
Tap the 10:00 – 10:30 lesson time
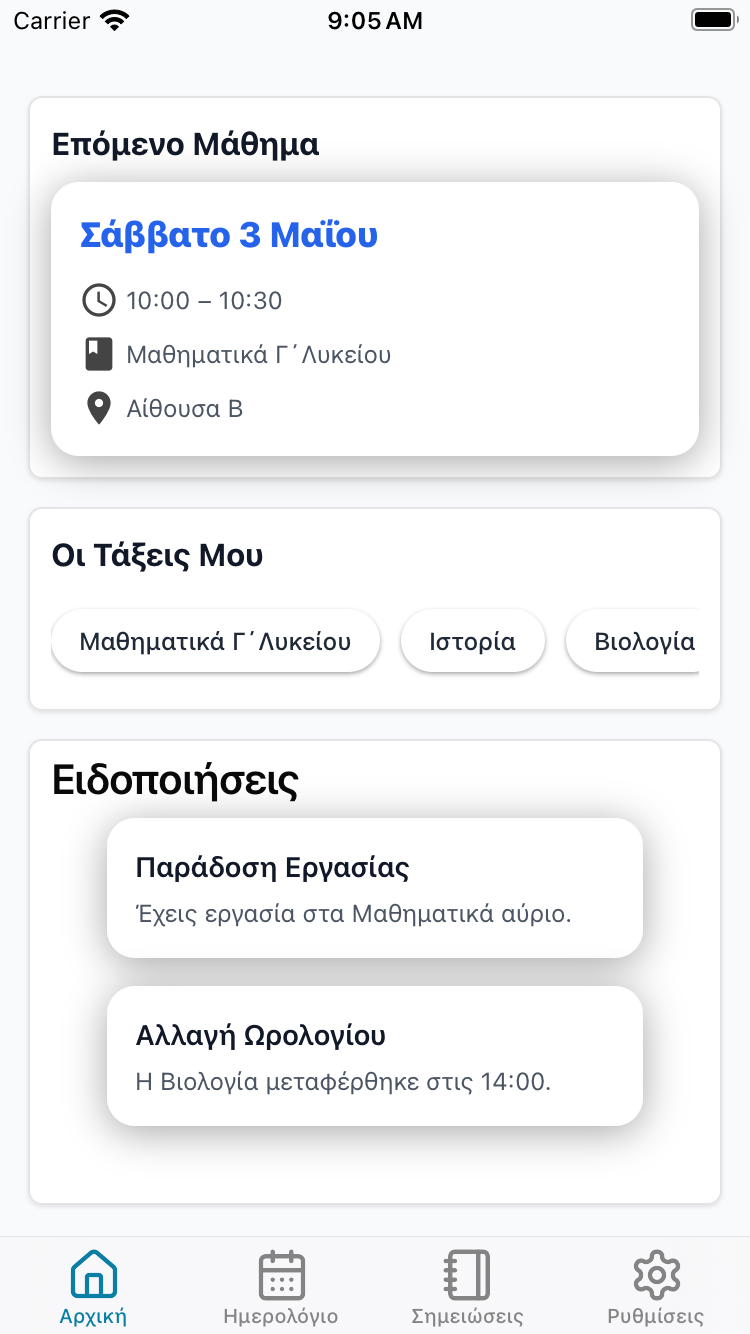pos(204,300)
